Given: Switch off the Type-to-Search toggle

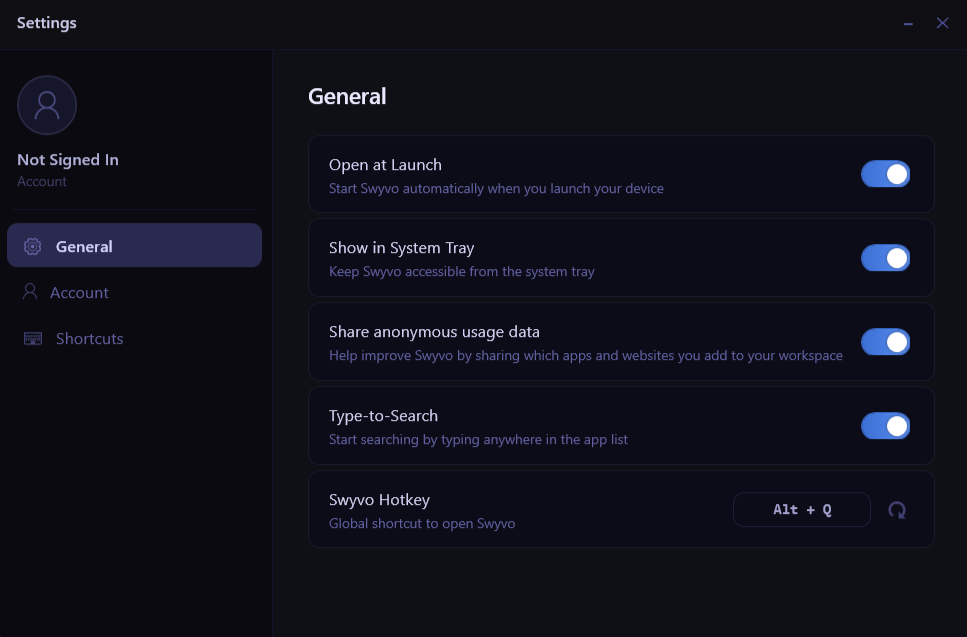Looking at the screenshot, I should (886, 425).
